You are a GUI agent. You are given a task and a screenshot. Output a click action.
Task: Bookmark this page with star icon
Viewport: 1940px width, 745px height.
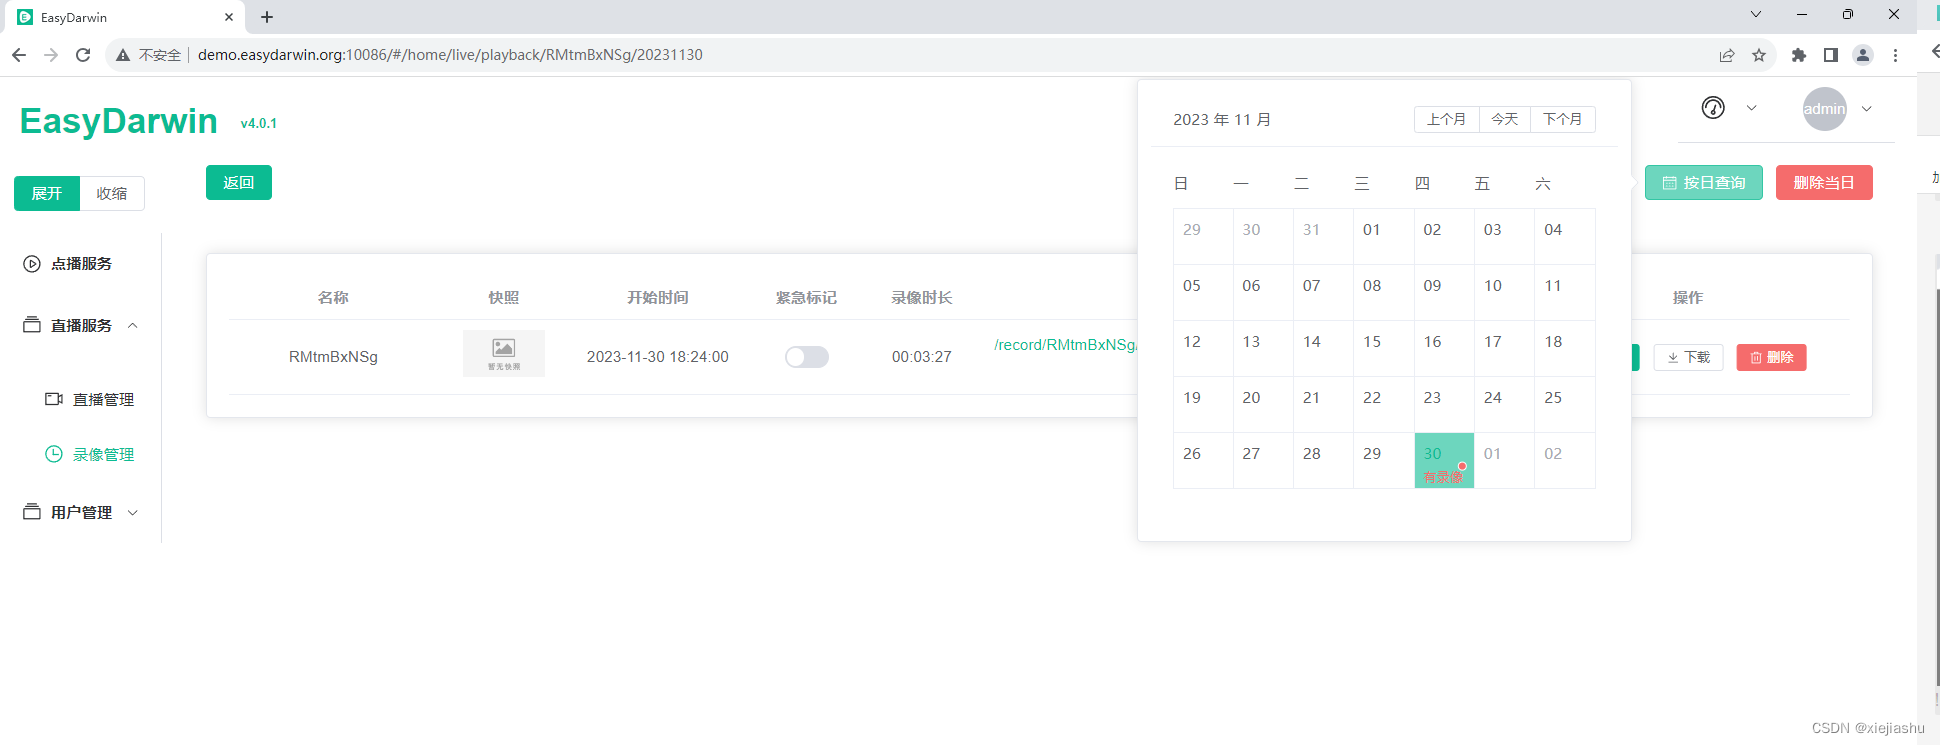point(1759,55)
